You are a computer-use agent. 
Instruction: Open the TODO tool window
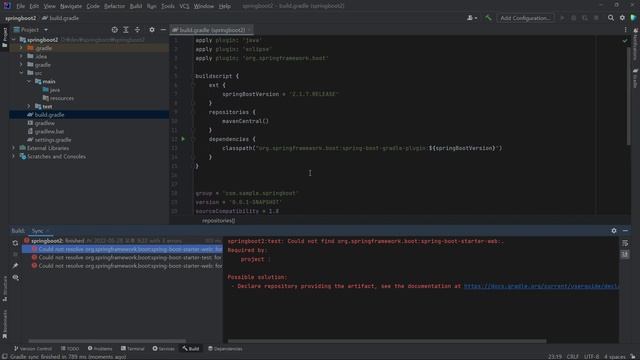pyautogui.click(x=70, y=349)
